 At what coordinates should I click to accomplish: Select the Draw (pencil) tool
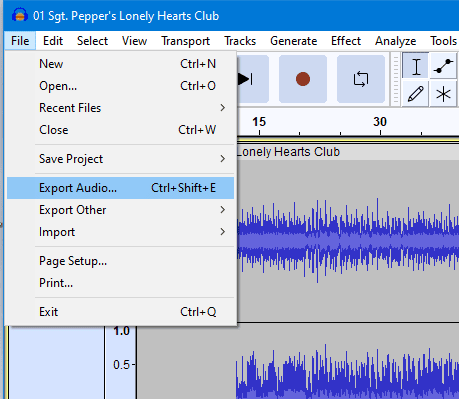(416, 94)
